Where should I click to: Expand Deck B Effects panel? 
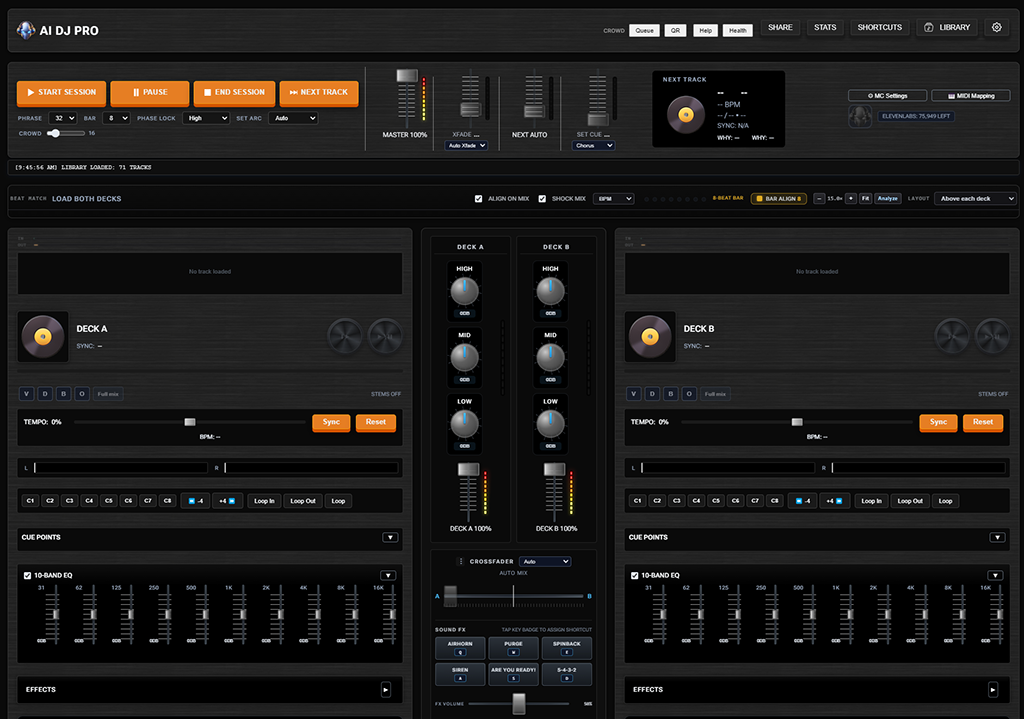993,690
